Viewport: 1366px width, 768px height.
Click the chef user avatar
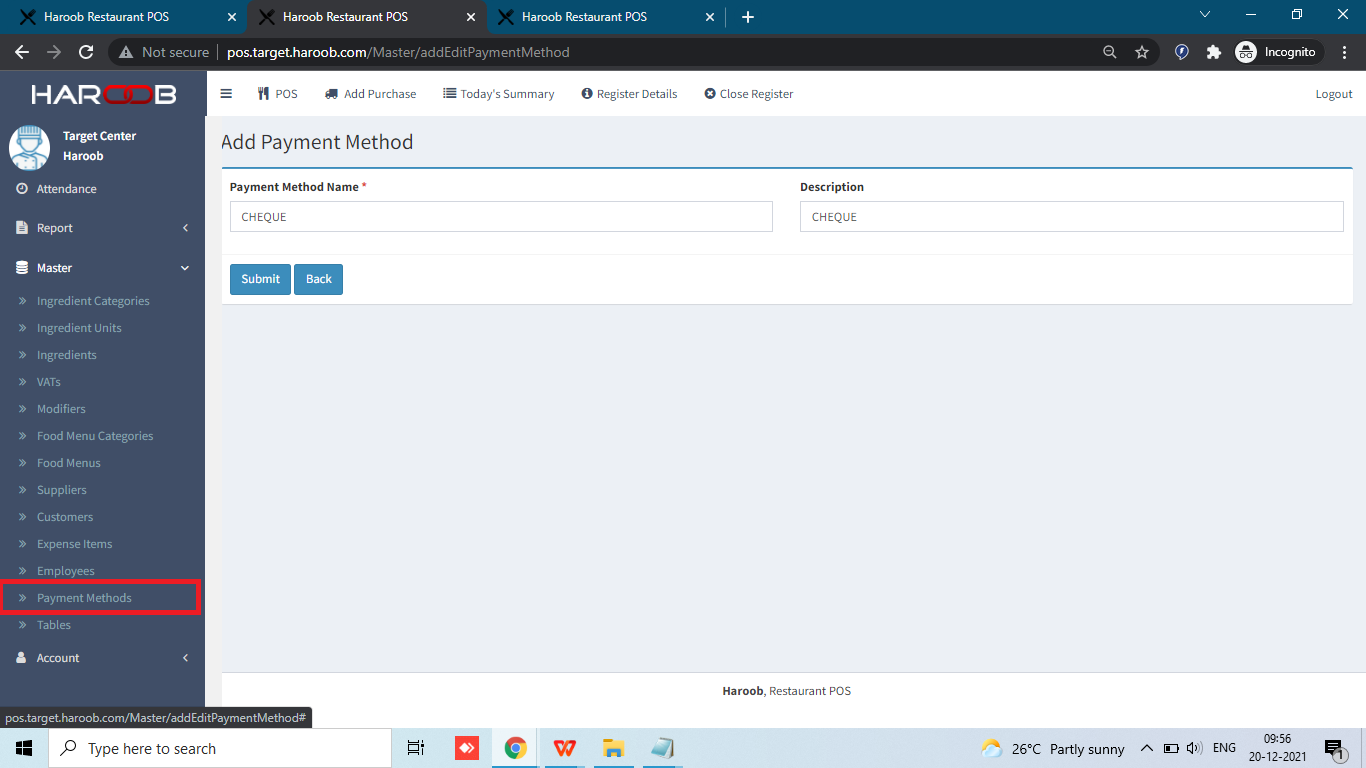click(29, 147)
